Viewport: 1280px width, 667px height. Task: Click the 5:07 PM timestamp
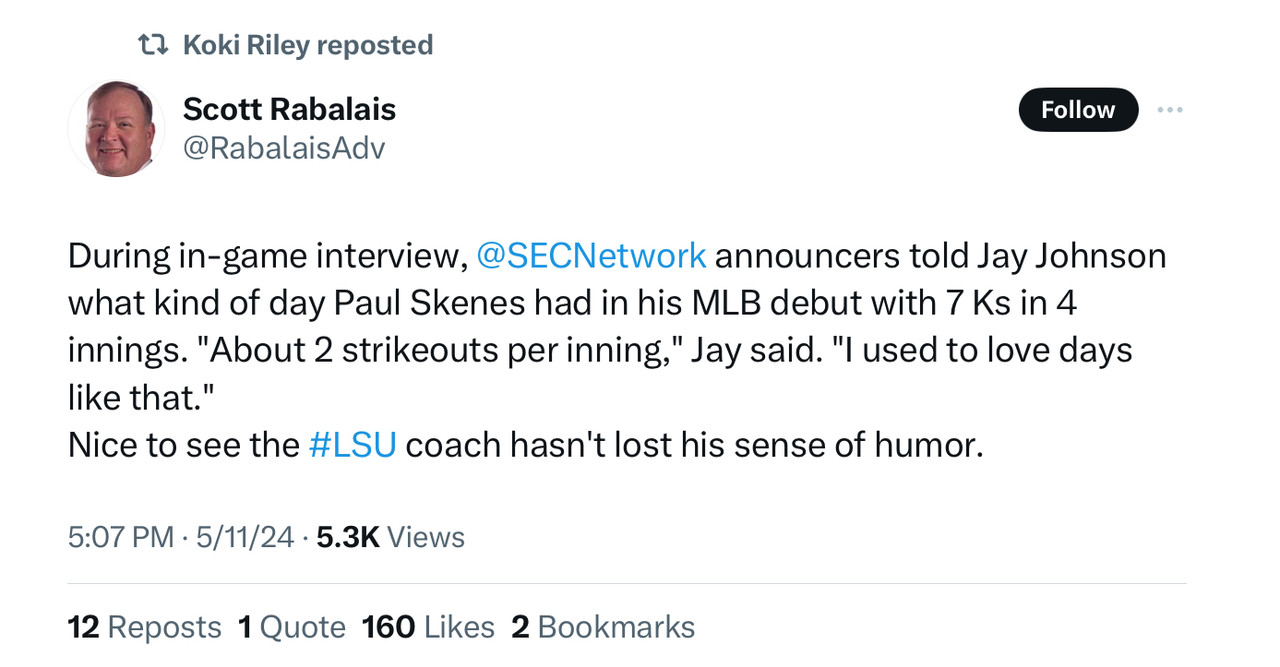coord(121,537)
